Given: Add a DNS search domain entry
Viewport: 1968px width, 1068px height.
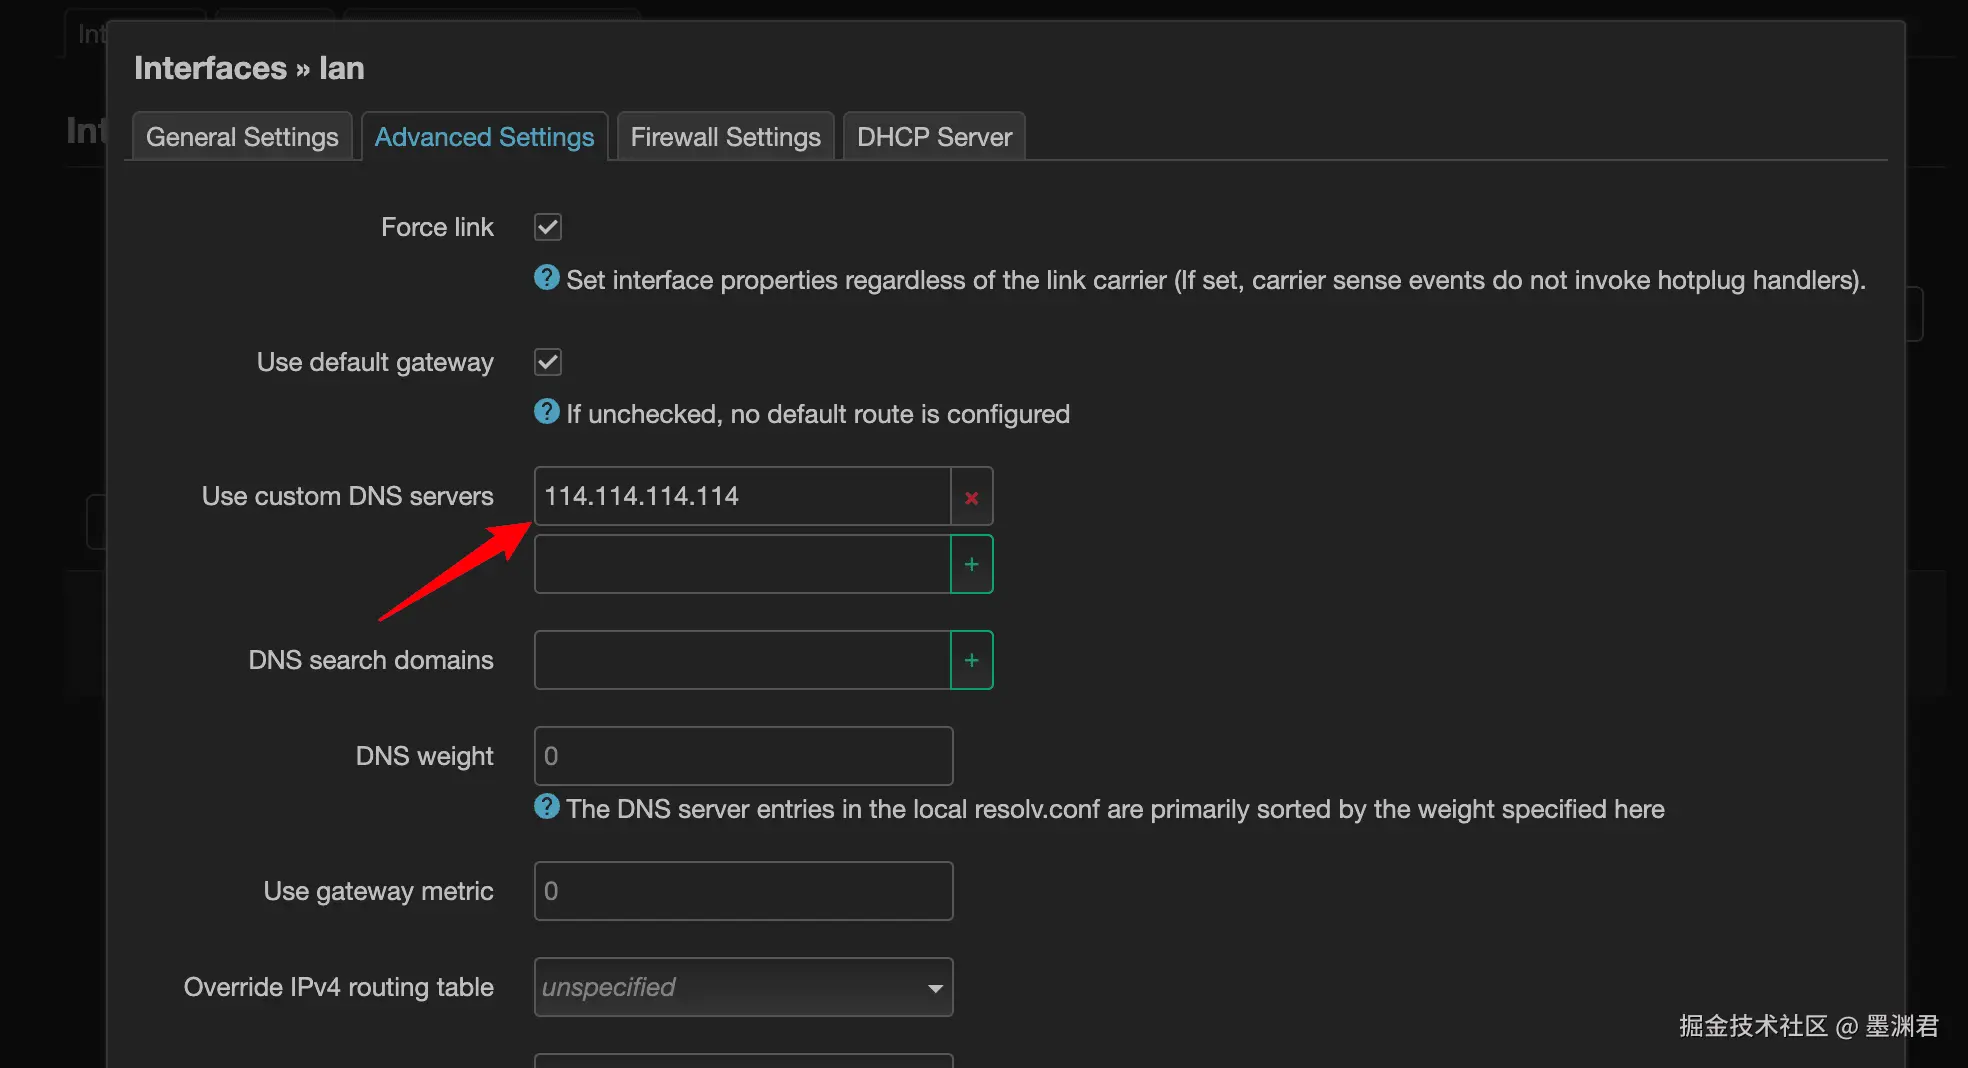Looking at the screenshot, I should click(x=971, y=660).
